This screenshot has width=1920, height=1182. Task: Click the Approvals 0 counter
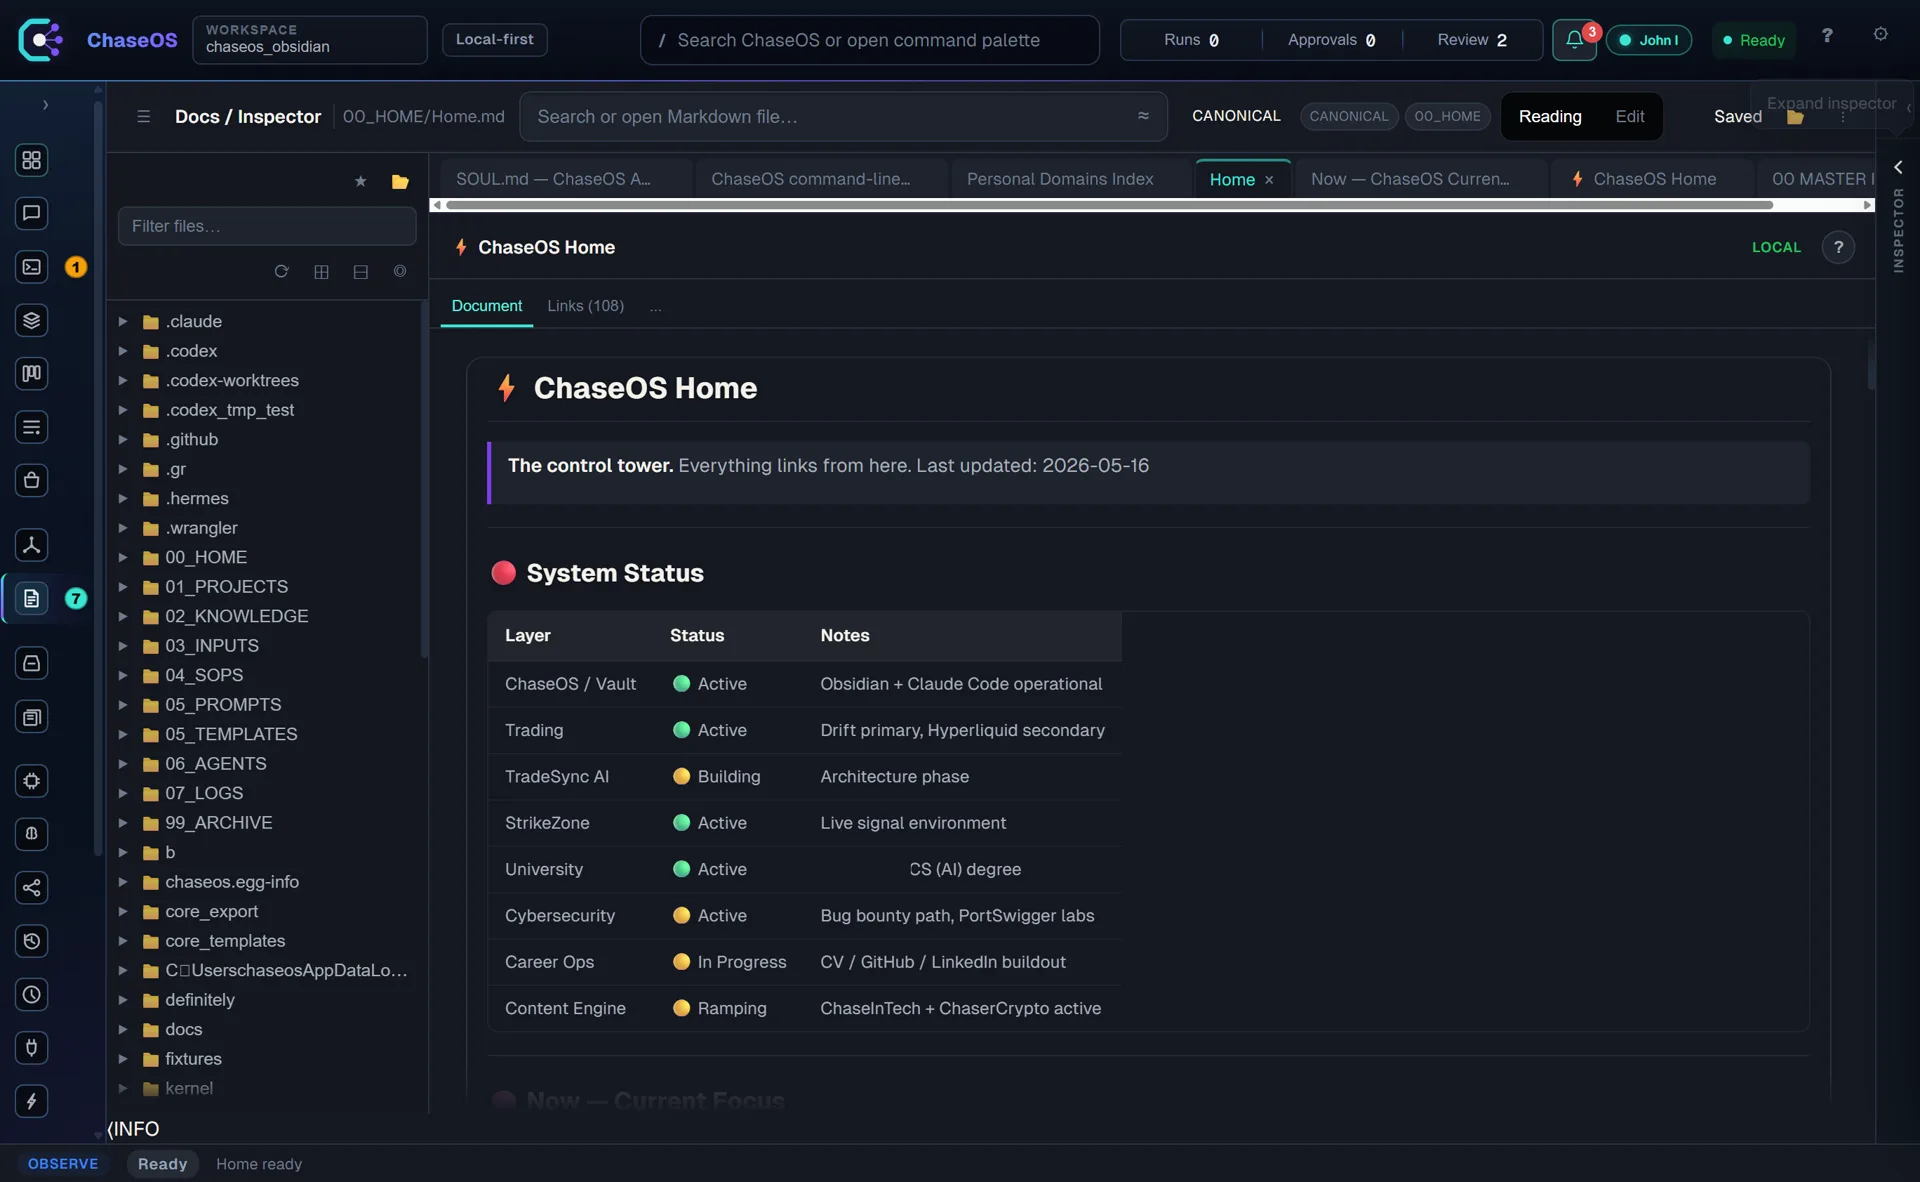click(x=1331, y=40)
